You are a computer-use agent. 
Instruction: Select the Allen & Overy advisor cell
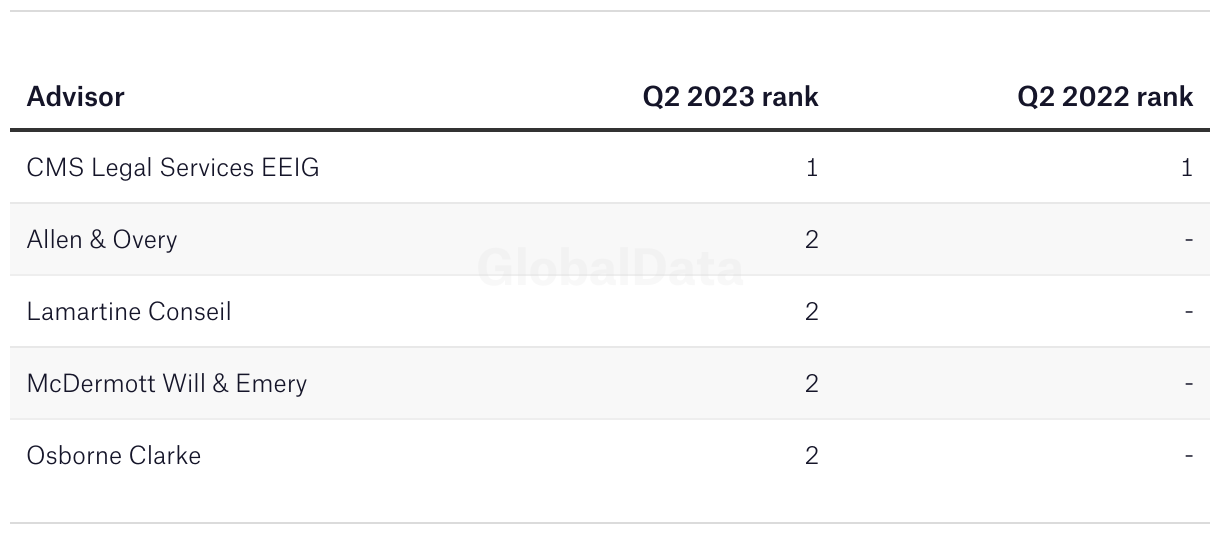tap(101, 240)
